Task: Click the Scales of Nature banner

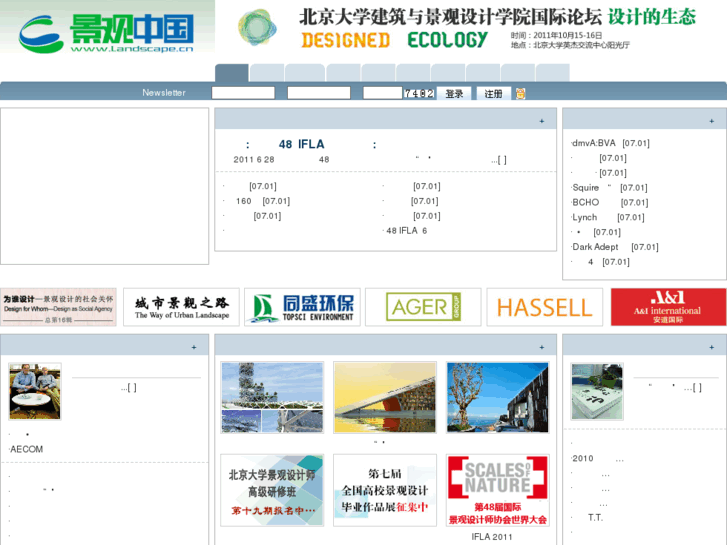Action: pyautogui.click(x=497, y=490)
